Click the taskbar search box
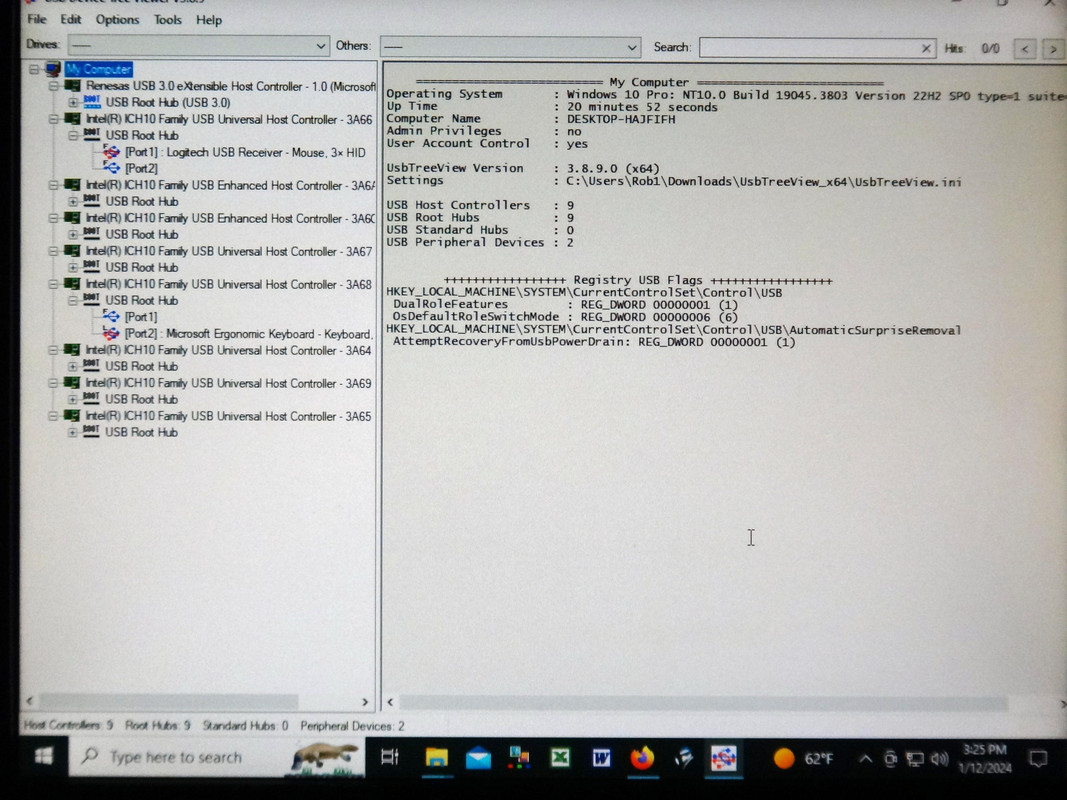Screen dimensions: 1067x800 216,757
